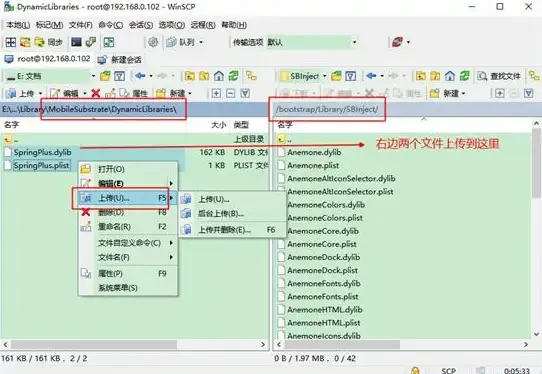Go to local home directory icon
Screen dimensions: 542x374
coord(219,76)
